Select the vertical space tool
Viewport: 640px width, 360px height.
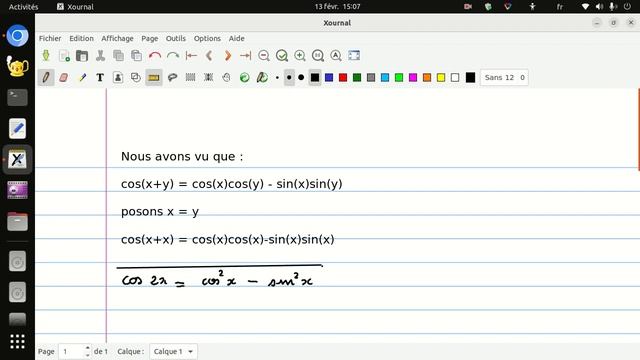coord(209,78)
